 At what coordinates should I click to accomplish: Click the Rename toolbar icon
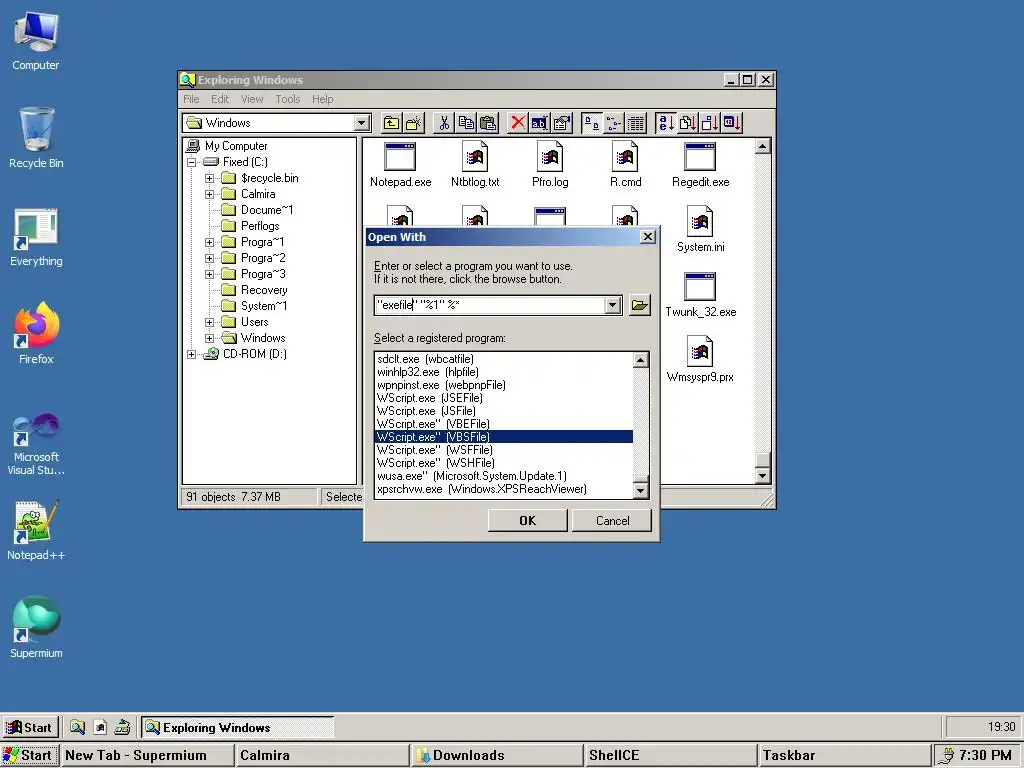pos(539,123)
